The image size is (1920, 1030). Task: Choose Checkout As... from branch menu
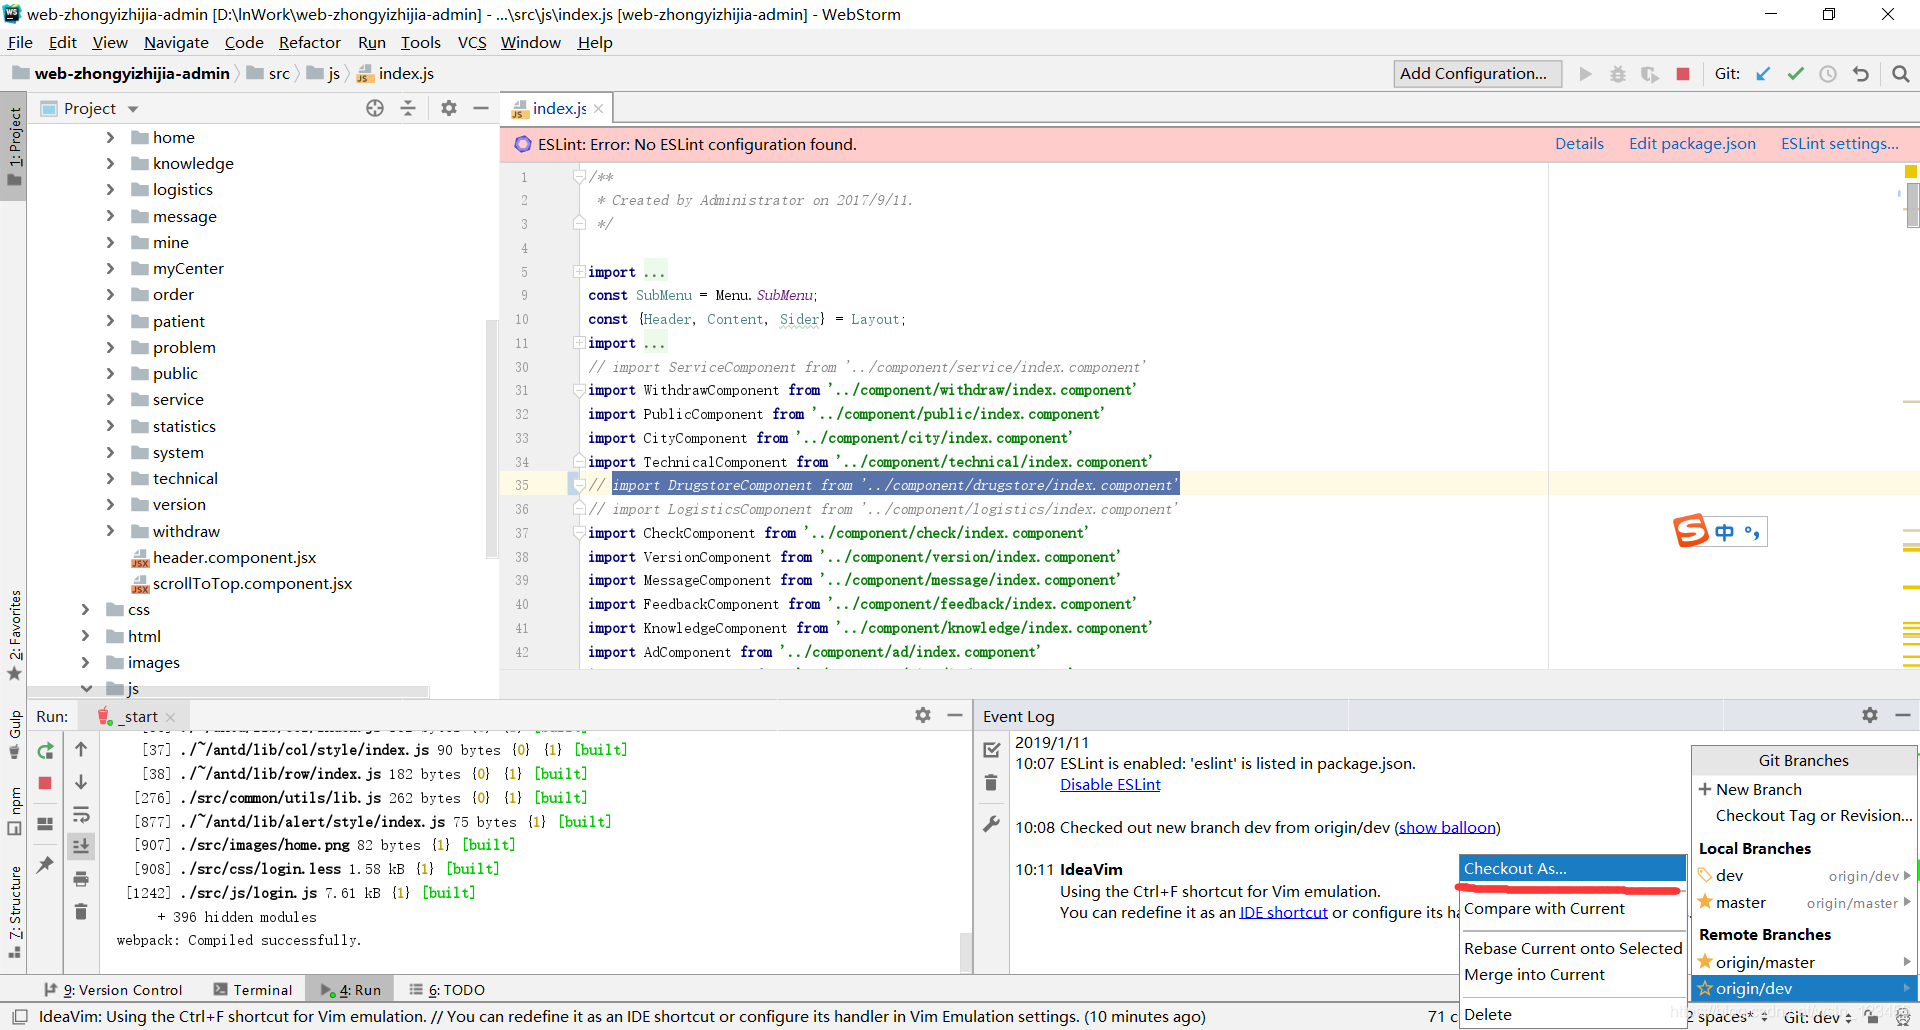click(x=1572, y=868)
